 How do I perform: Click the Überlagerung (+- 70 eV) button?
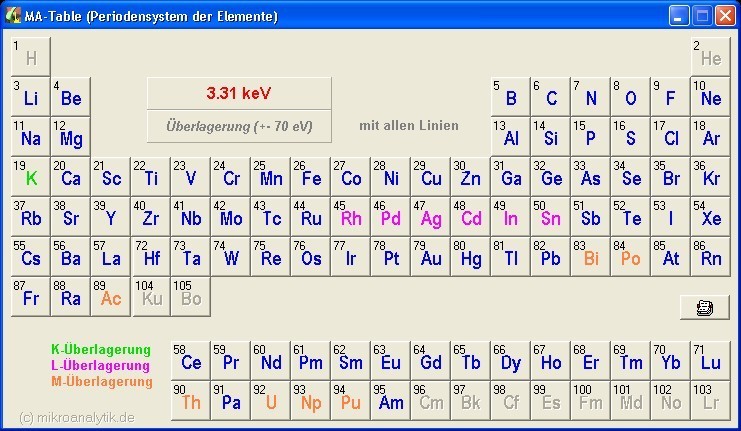[x=238, y=126]
